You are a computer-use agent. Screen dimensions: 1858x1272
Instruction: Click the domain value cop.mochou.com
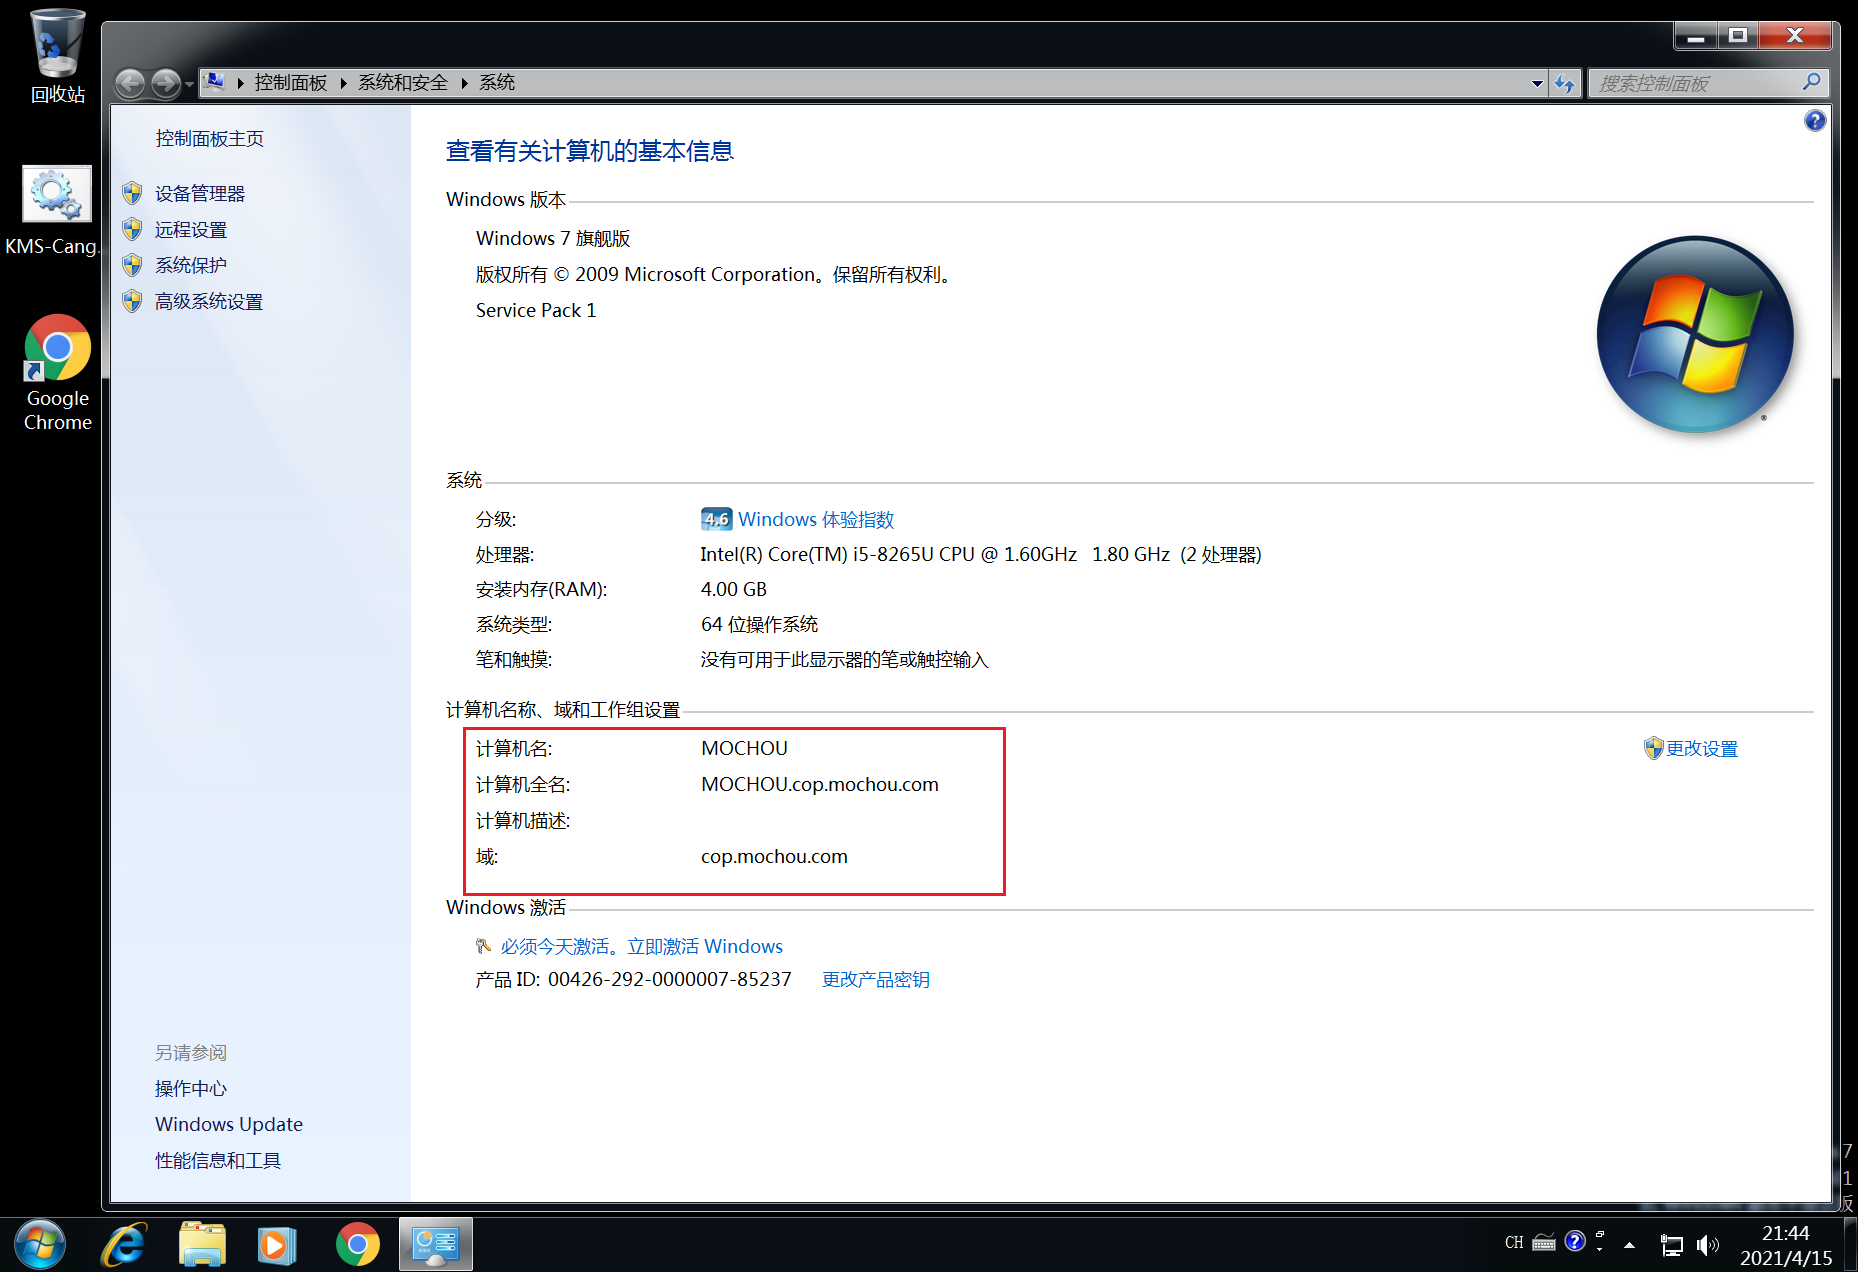click(774, 857)
